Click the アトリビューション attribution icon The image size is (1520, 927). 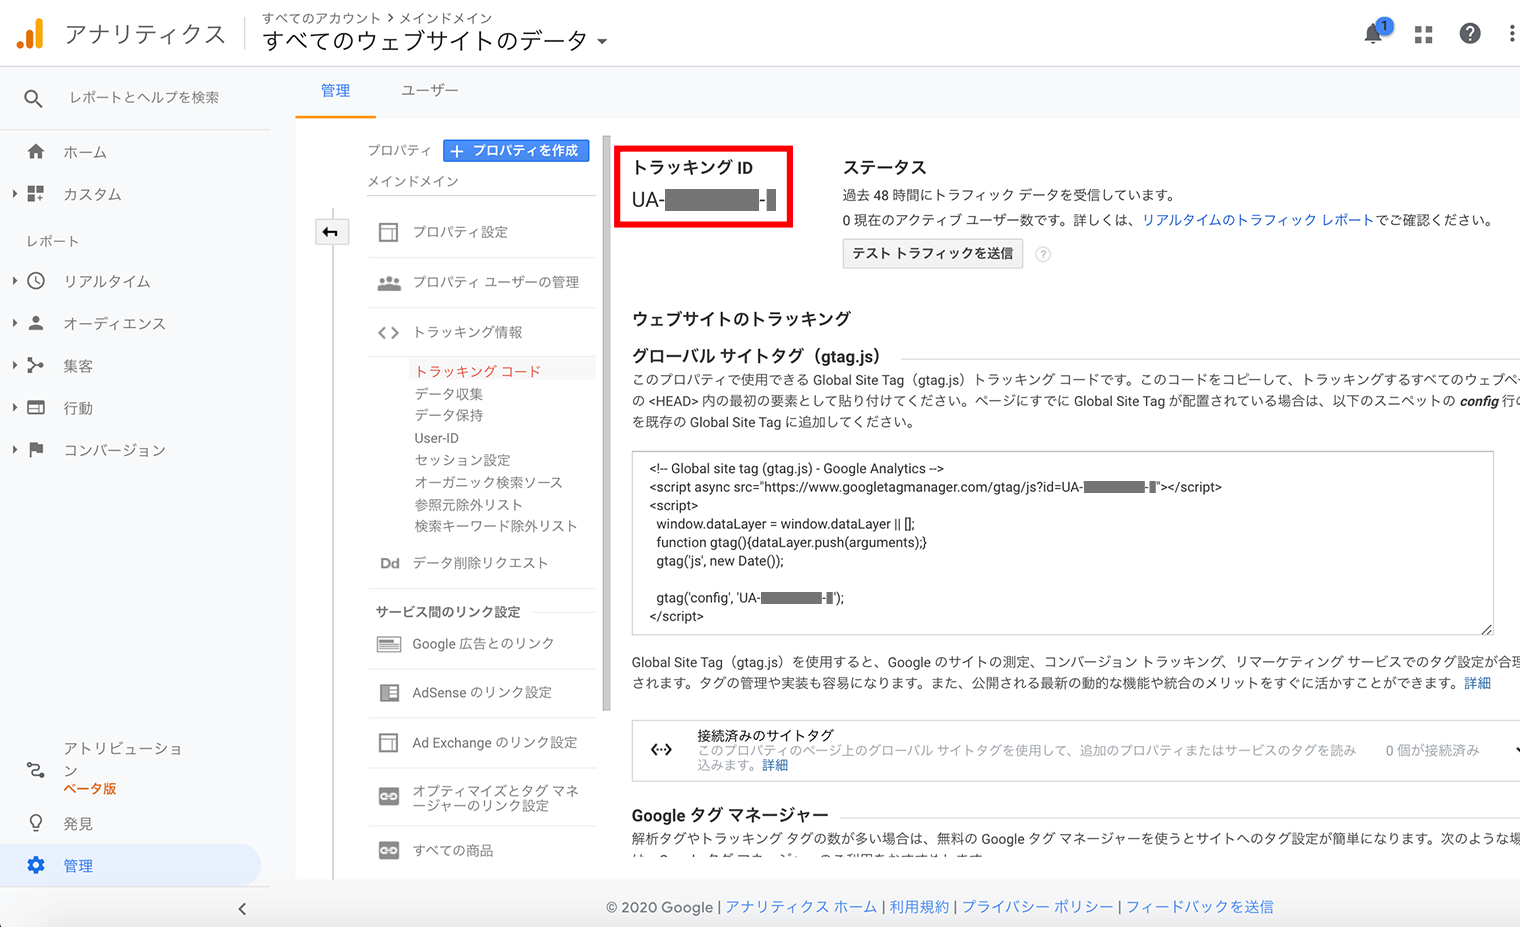click(36, 769)
